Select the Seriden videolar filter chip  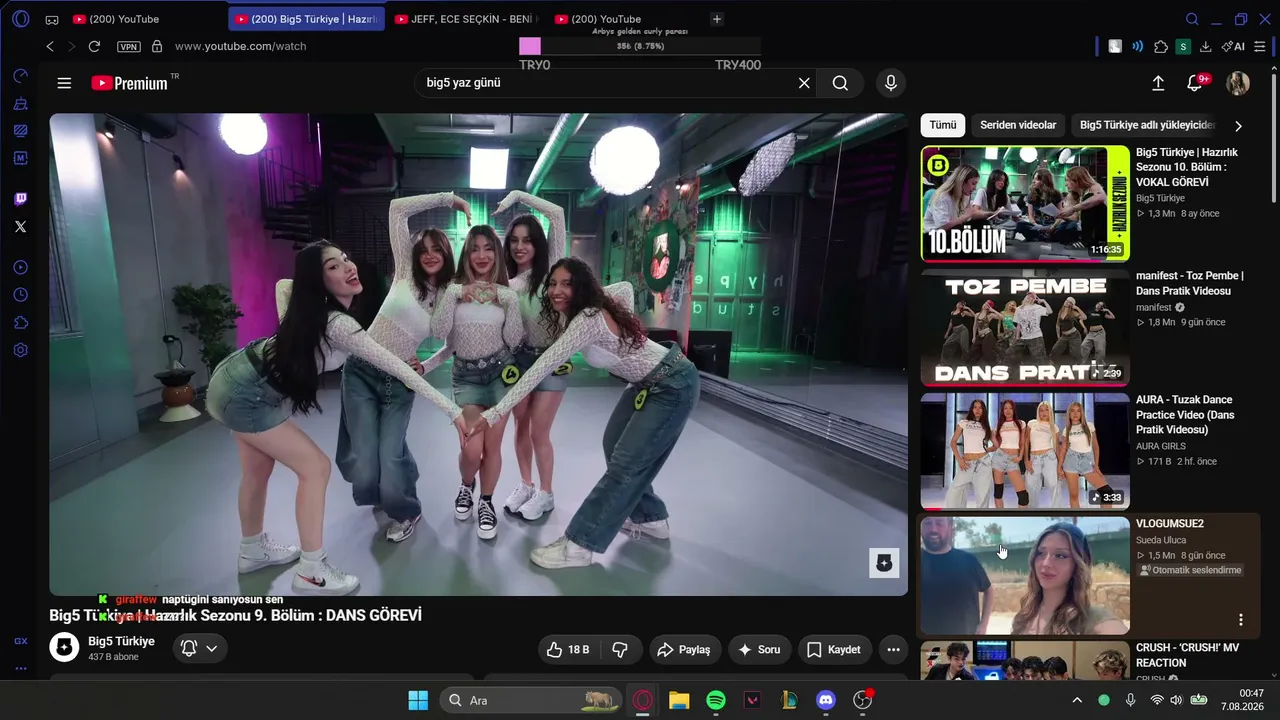pyautogui.click(x=1018, y=125)
